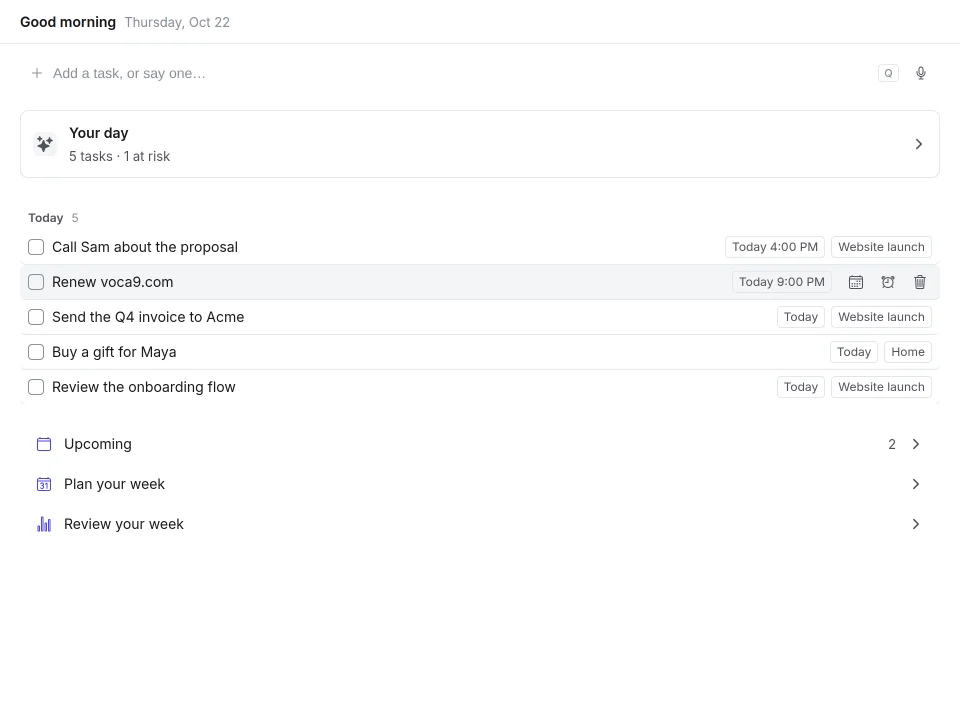Expand the Plan your week chevron
This screenshot has height=720, width=960.
click(916, 484)
